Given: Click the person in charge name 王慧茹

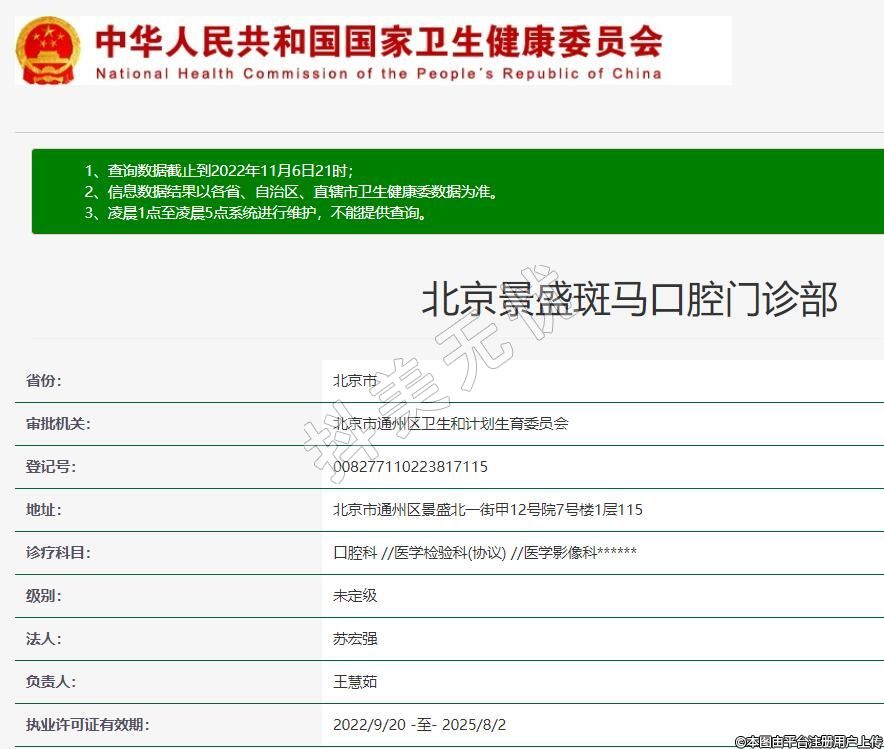Looking at the screenshot, I should [x=355, y=682].
